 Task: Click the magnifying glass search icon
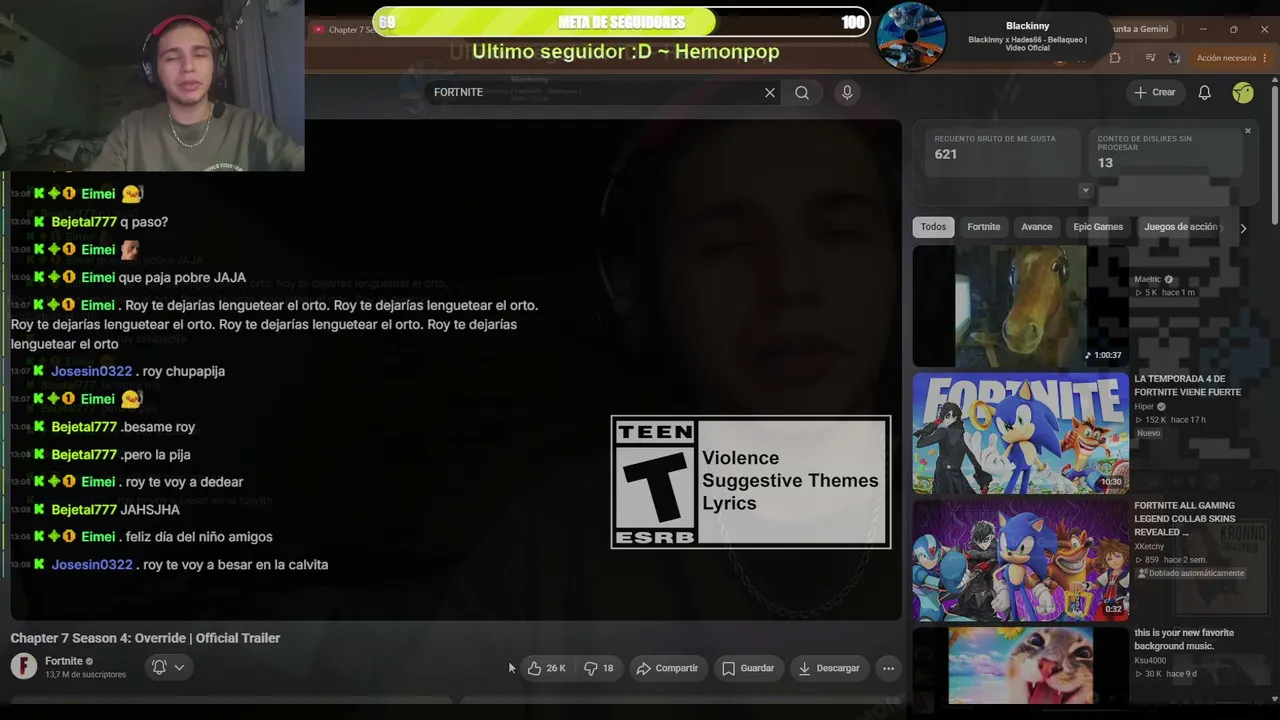pos(802,93)
